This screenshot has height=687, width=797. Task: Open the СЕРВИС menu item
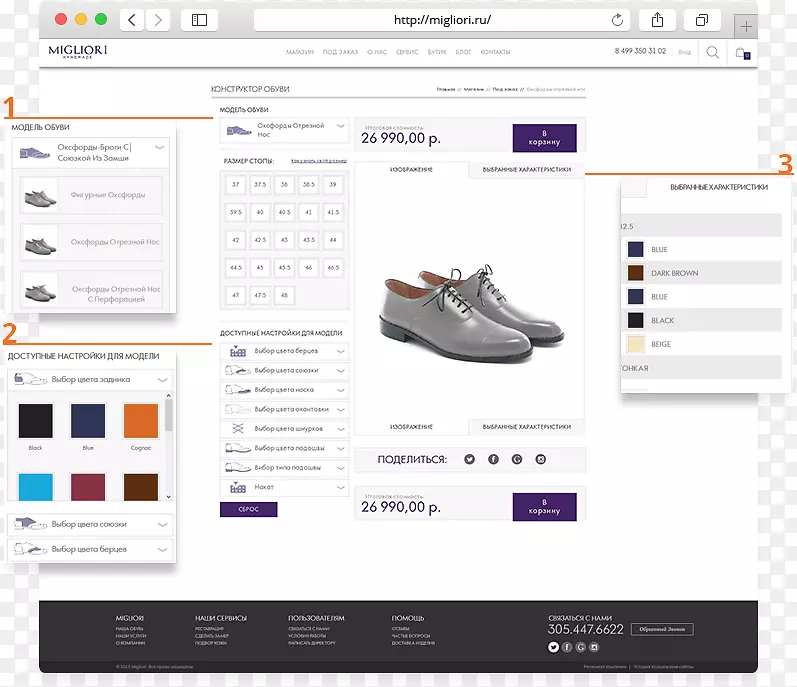coord(407,52)
